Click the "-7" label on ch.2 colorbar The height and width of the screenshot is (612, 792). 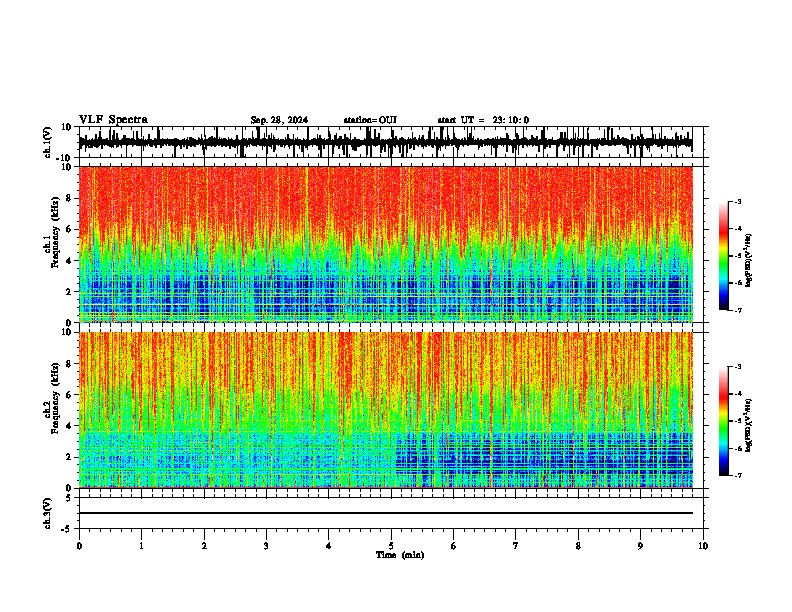(x=737, y=475)
